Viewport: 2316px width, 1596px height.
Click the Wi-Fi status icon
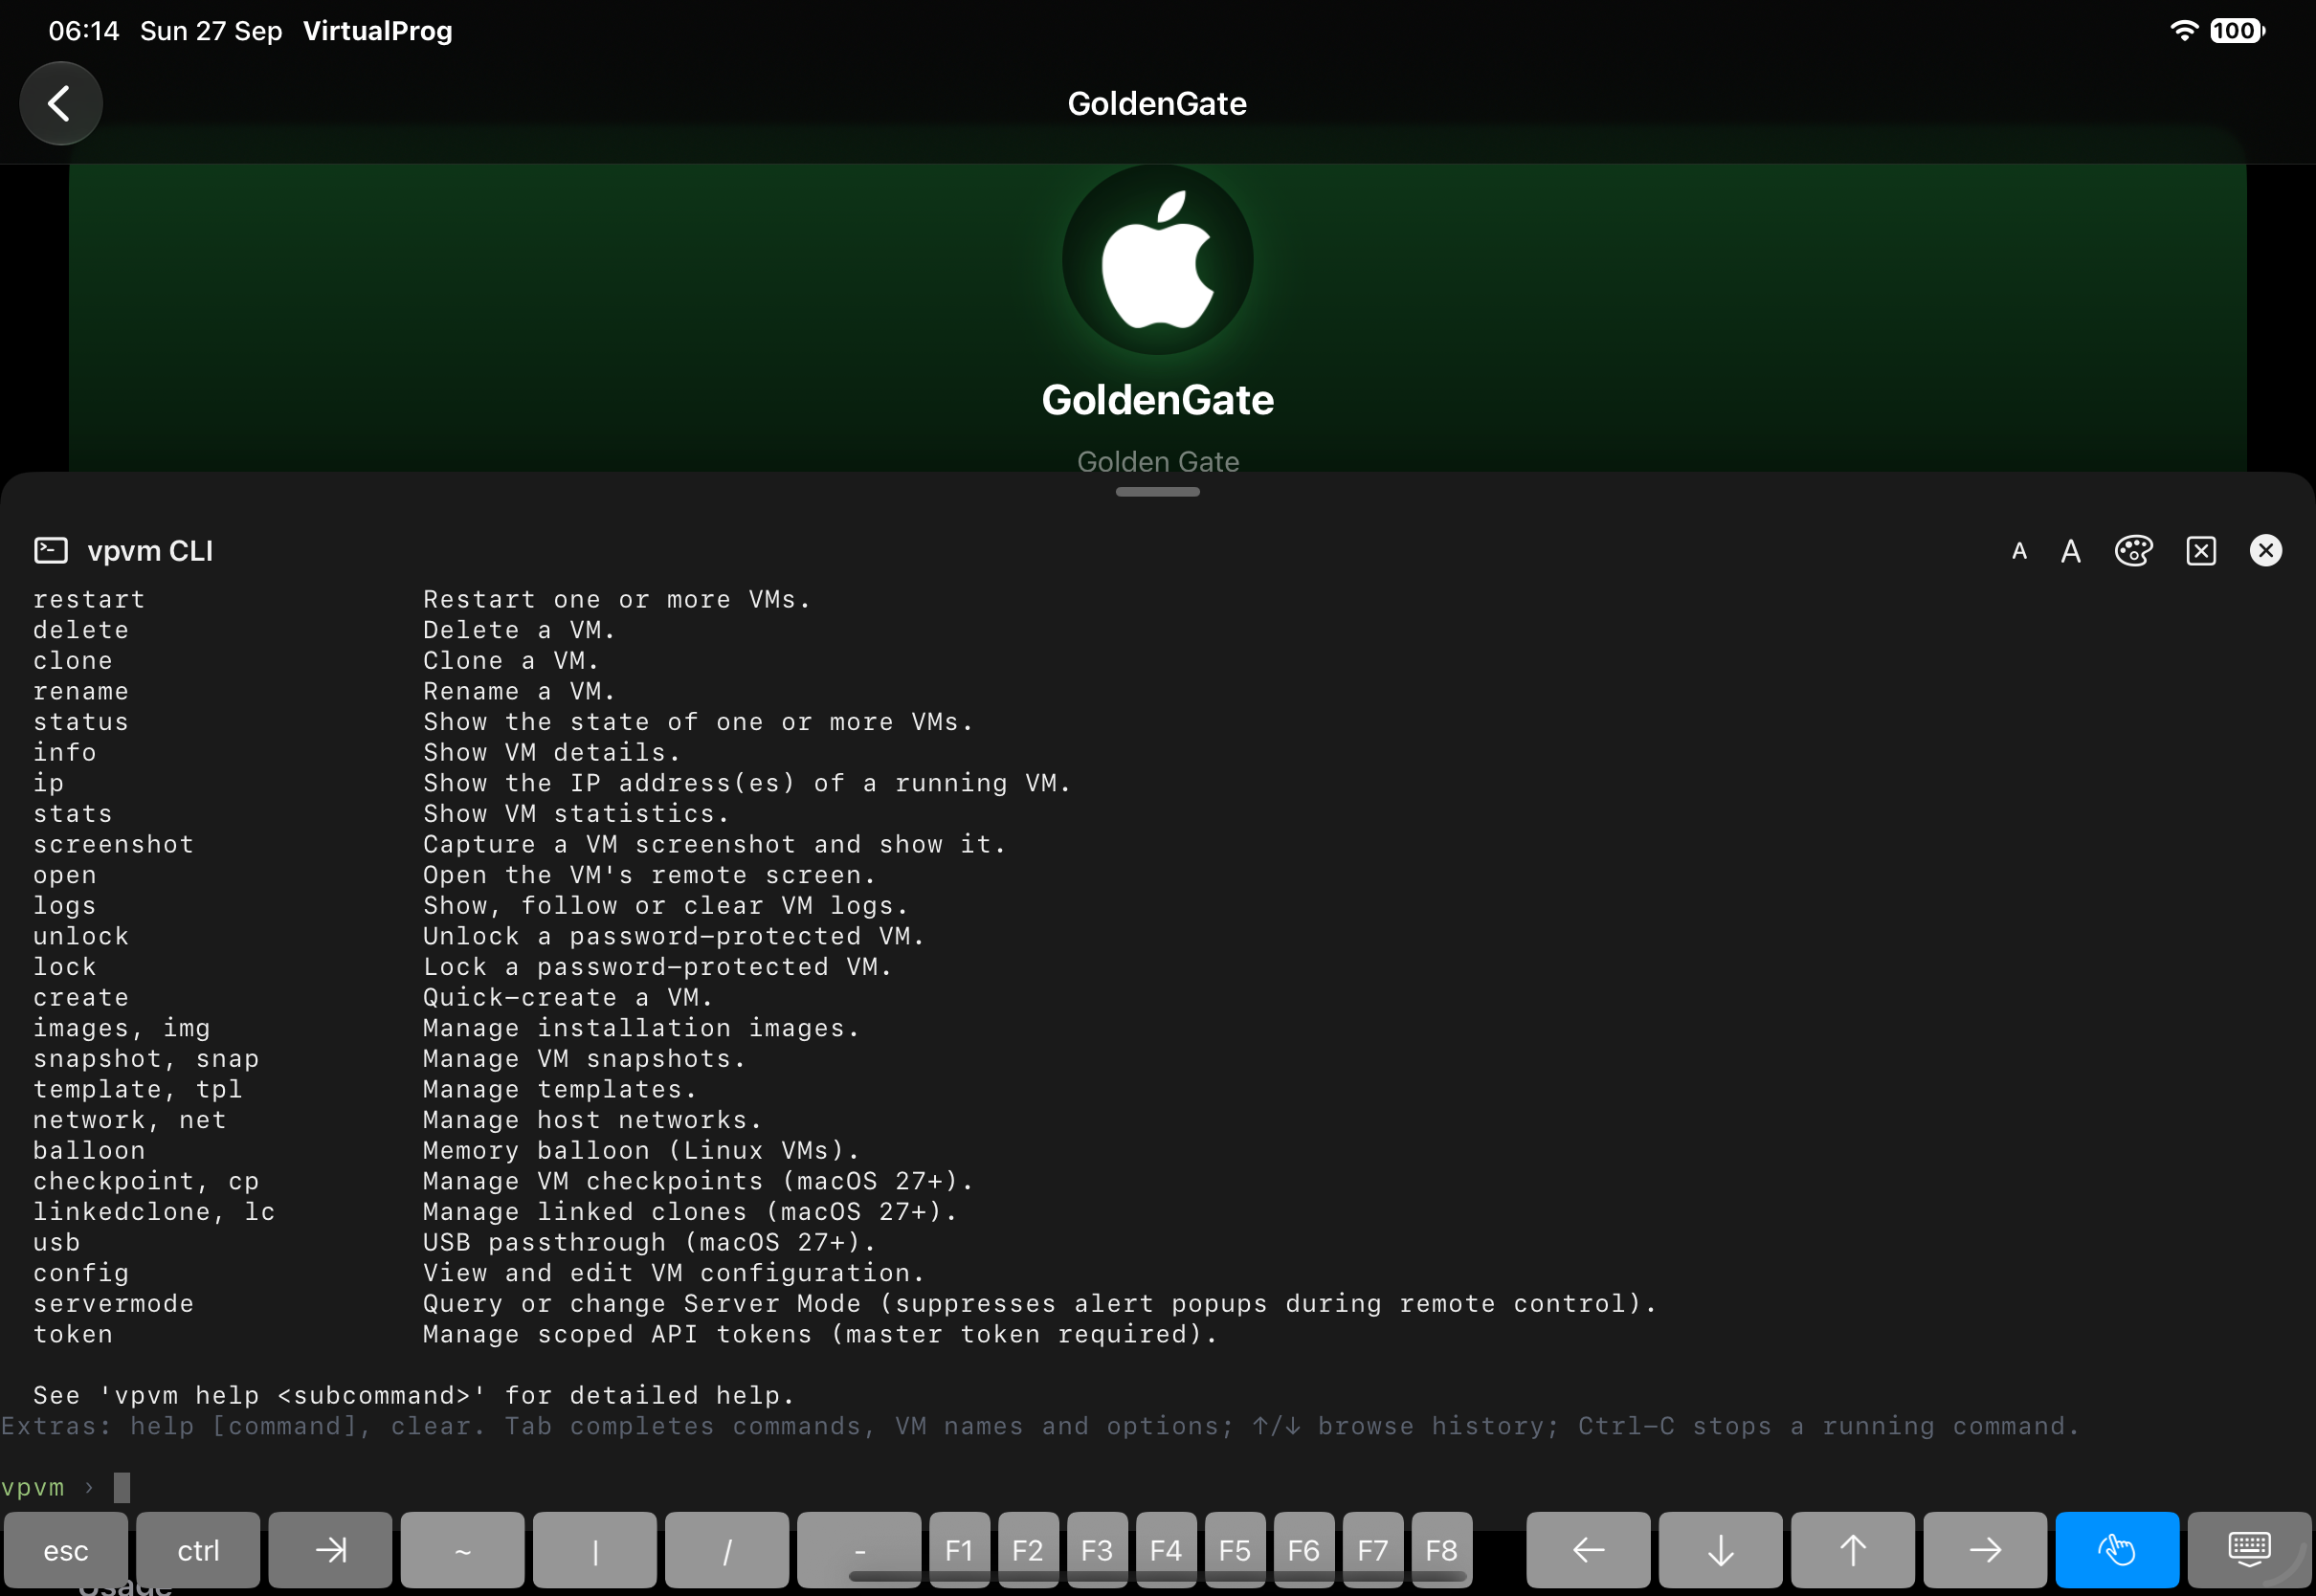[x=2184, y=31]
